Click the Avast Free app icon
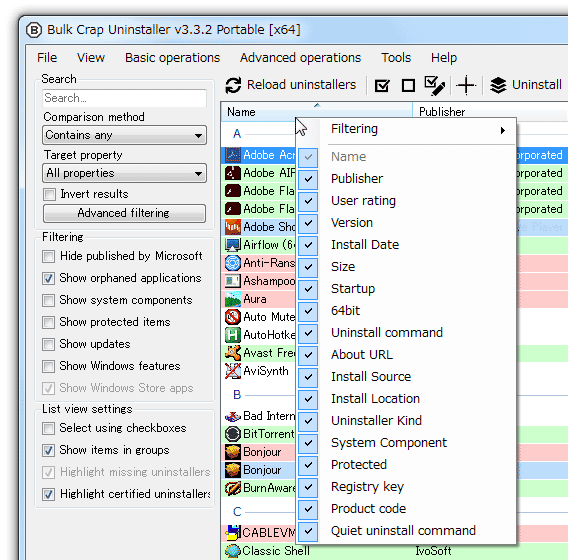 (233, 353)
